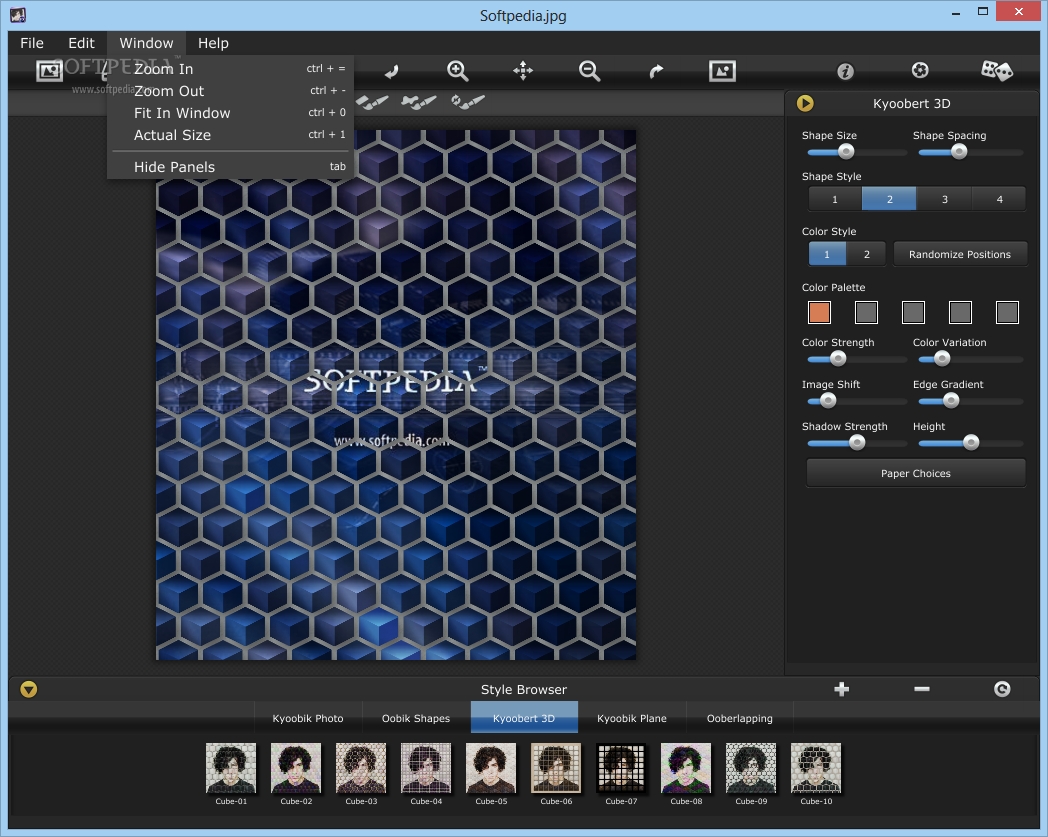
Task: Switch to the Kyoobik Photo tab
Action: click(308, 718)
